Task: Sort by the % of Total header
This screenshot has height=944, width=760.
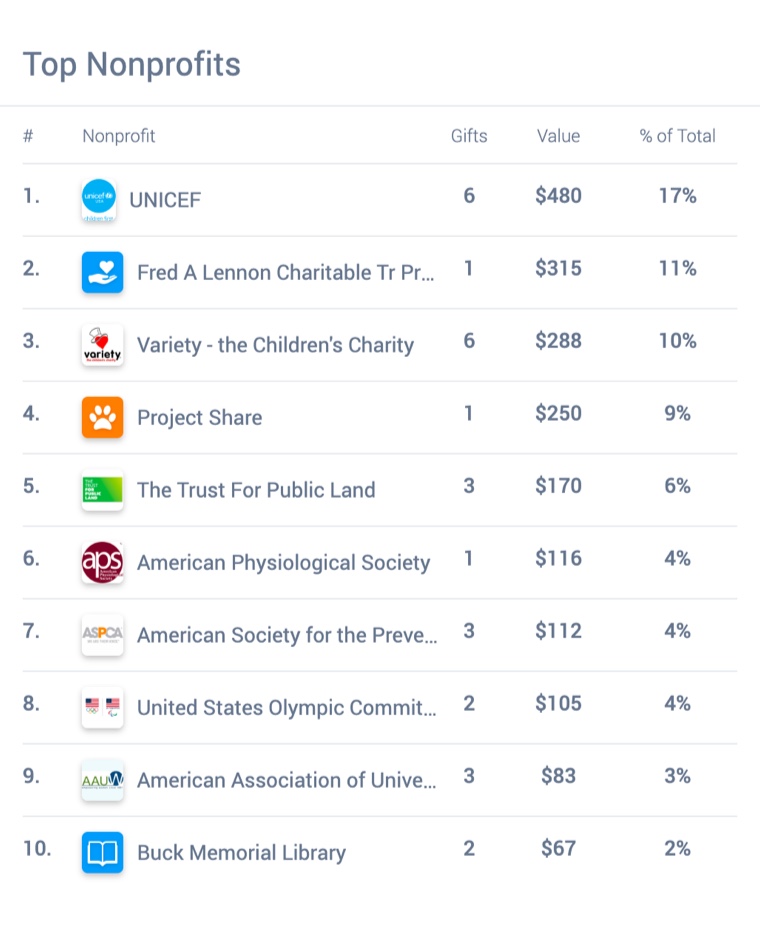Action: 677,136
